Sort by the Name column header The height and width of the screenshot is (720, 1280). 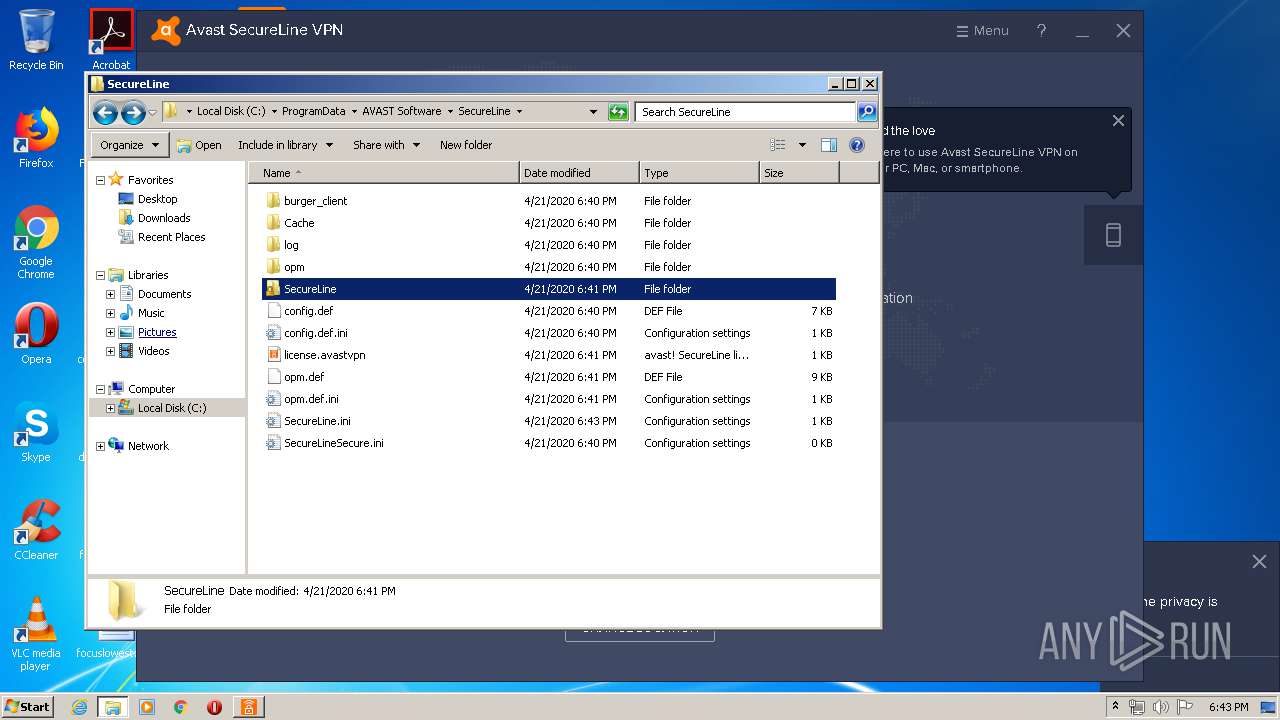(384, 173)
